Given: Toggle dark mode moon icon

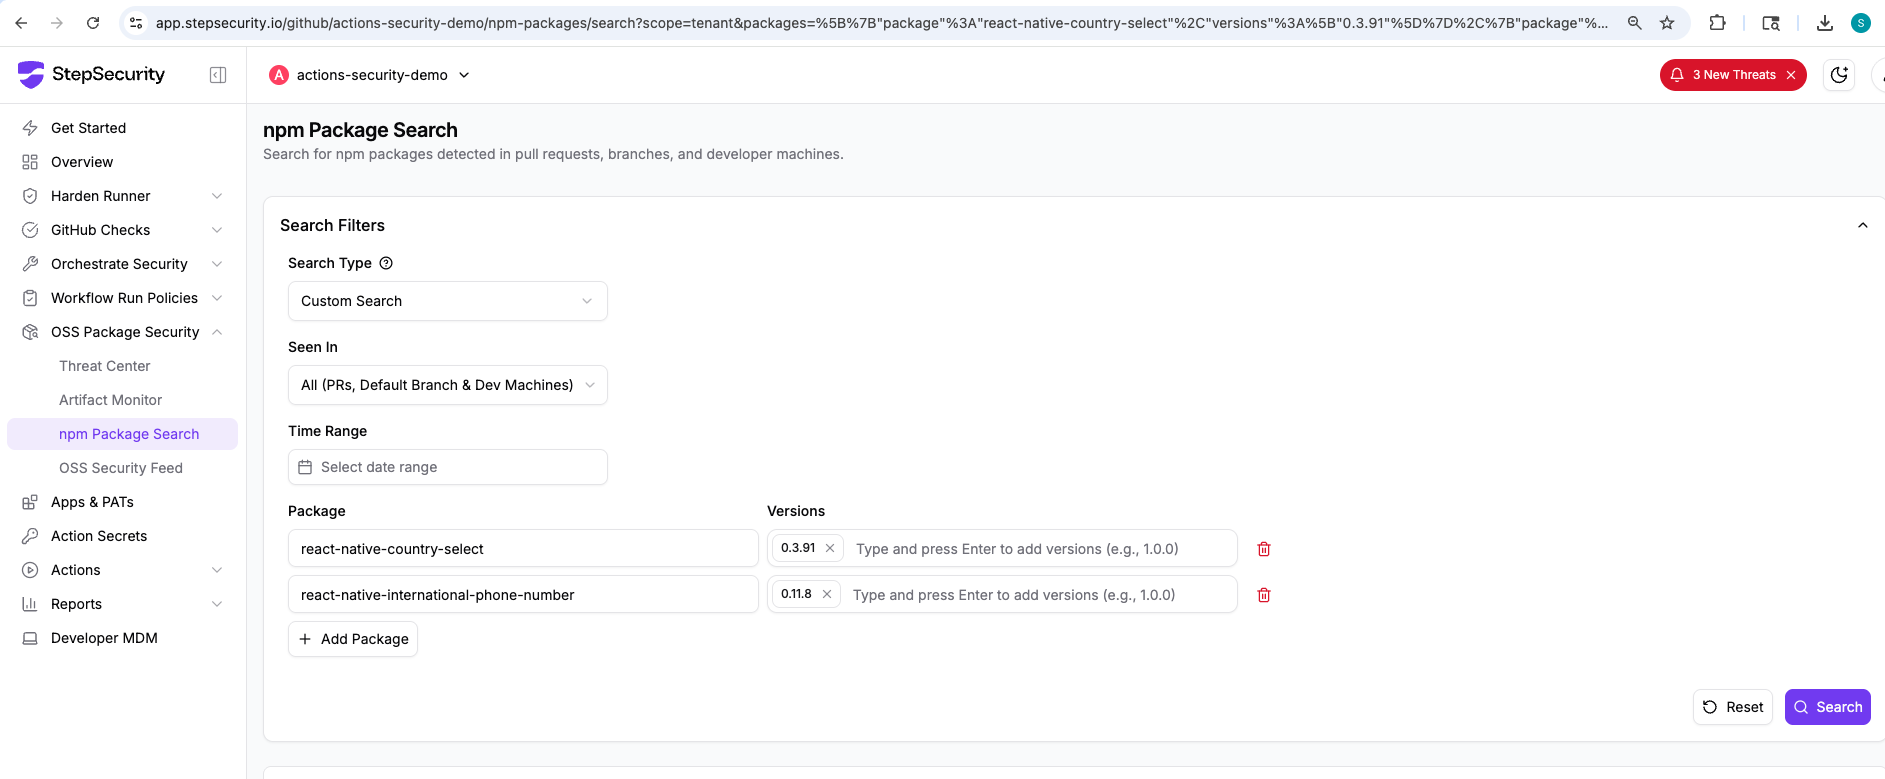Looking at the screenshot, I should point(1839,75).
